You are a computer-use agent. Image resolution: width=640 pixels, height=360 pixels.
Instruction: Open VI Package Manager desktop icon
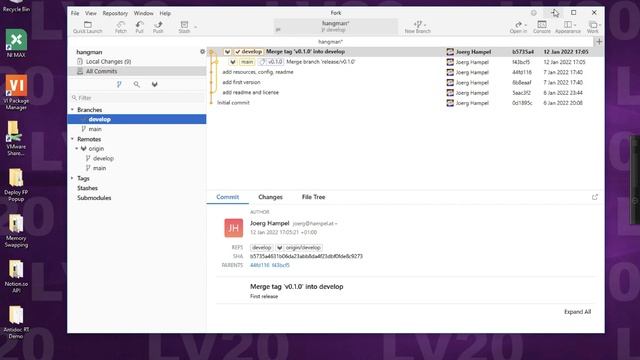pos(16,92)
